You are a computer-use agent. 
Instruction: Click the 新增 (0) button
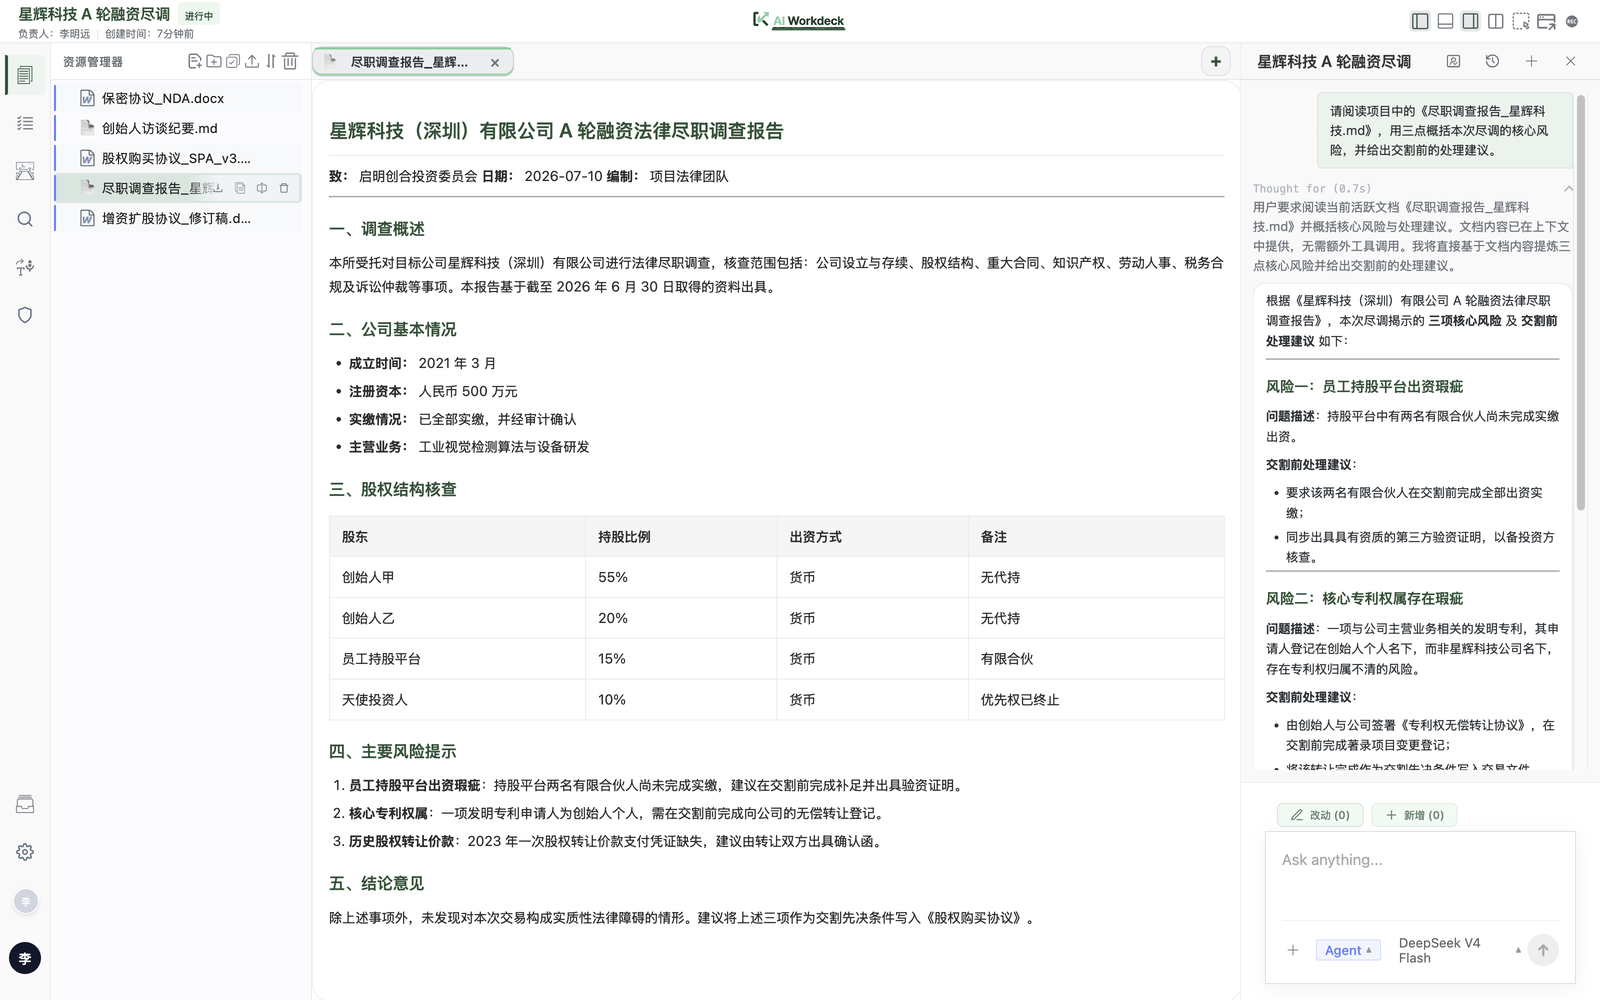coord(1414,815)
